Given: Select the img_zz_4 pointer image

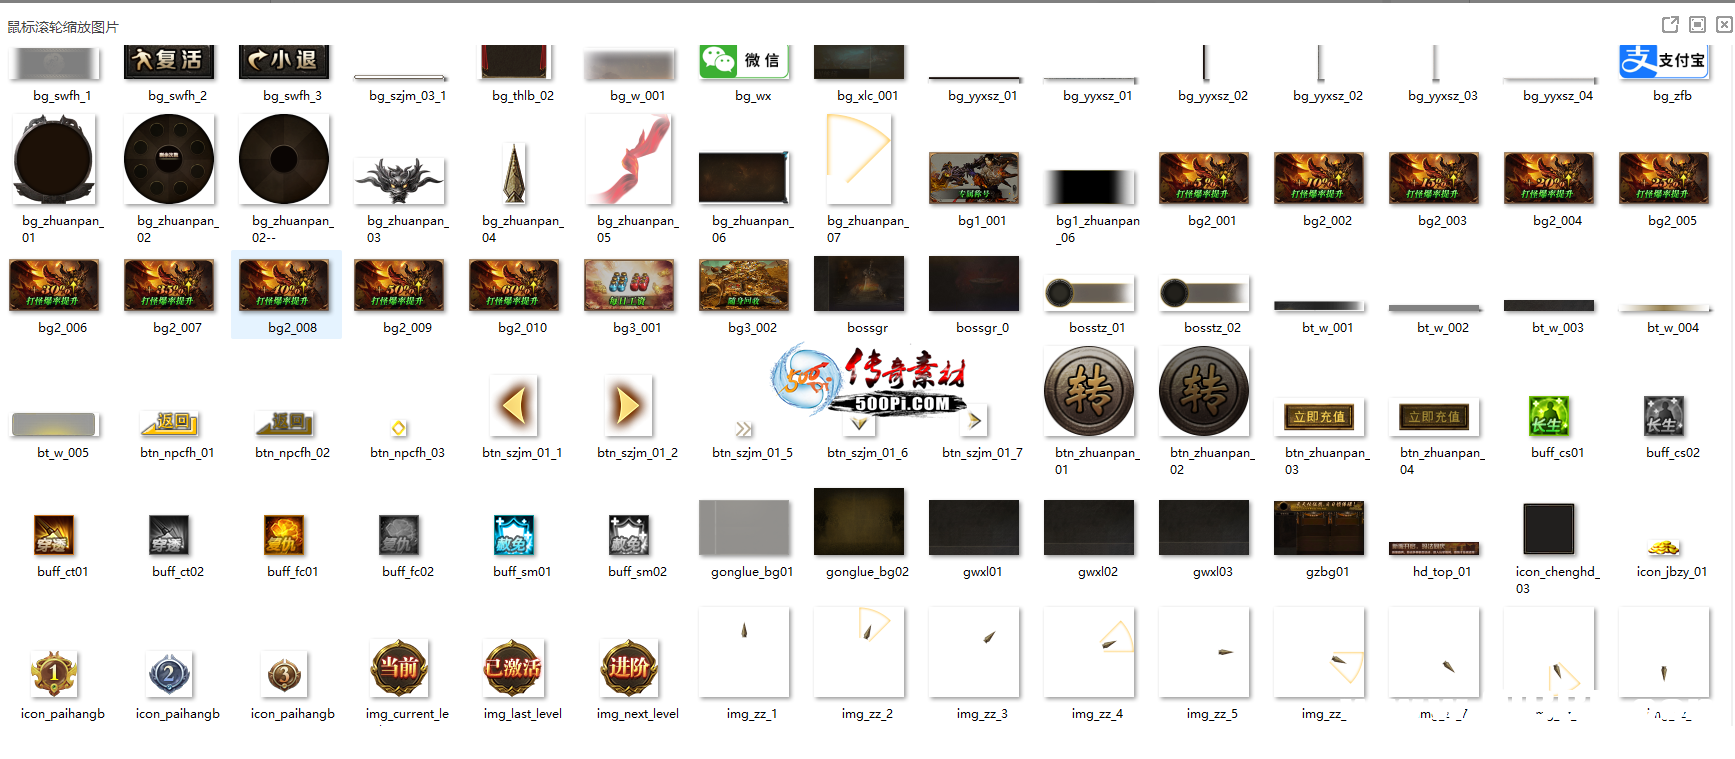Looking at the screenshot, I should pos(1089,652).
